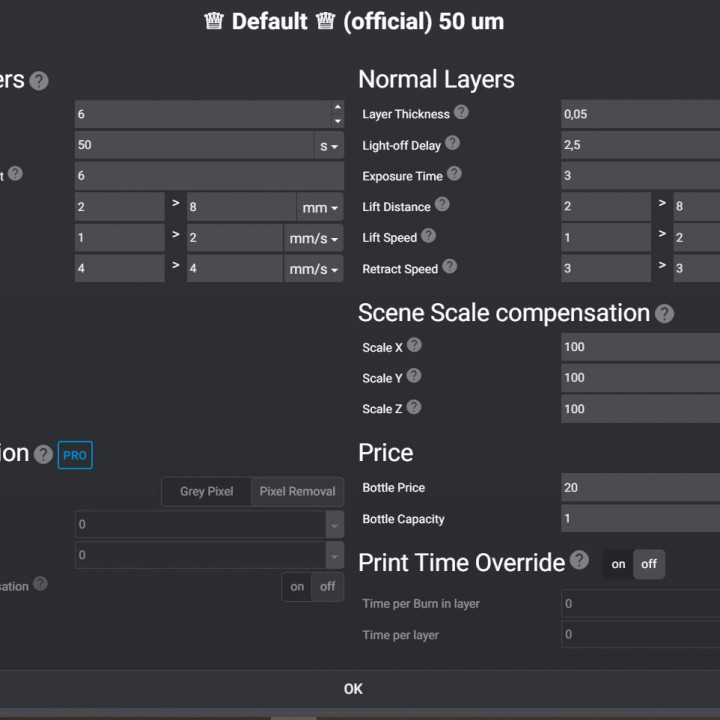
Task: Expand the first mm/s unit dropdown
Action: tap(314, 239)
